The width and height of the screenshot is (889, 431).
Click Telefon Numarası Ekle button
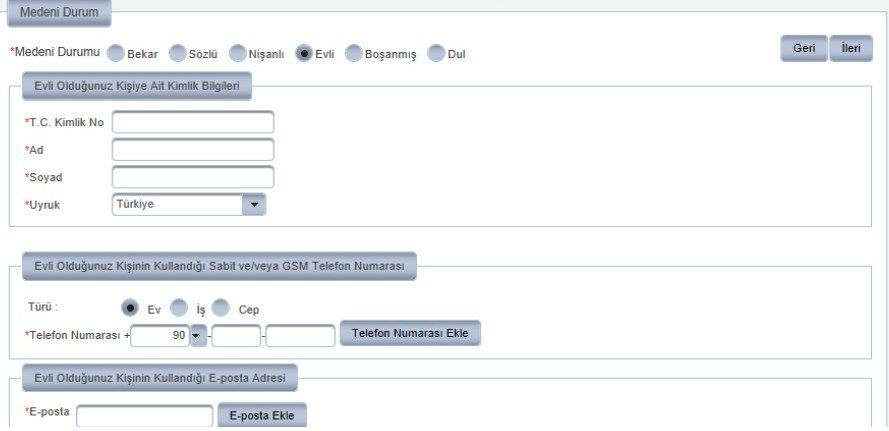tap(410, 333)
